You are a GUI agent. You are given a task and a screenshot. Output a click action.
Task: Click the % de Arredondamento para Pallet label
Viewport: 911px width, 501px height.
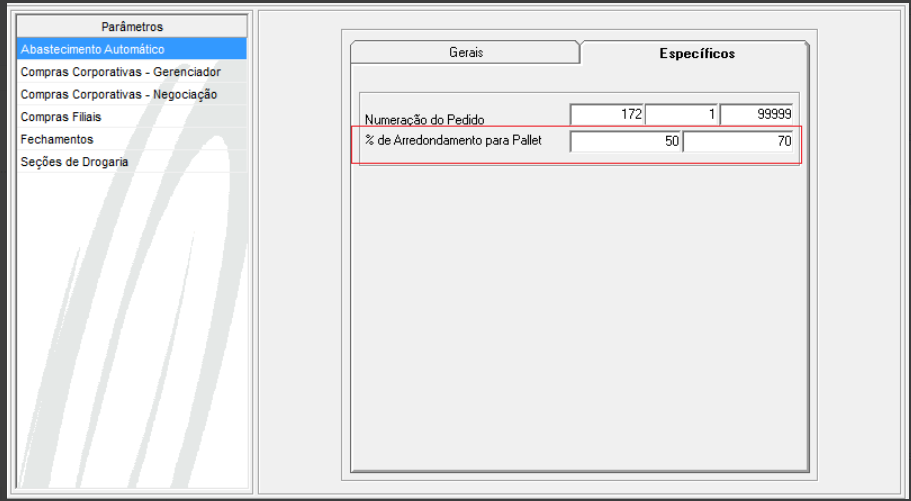point(453,141)
